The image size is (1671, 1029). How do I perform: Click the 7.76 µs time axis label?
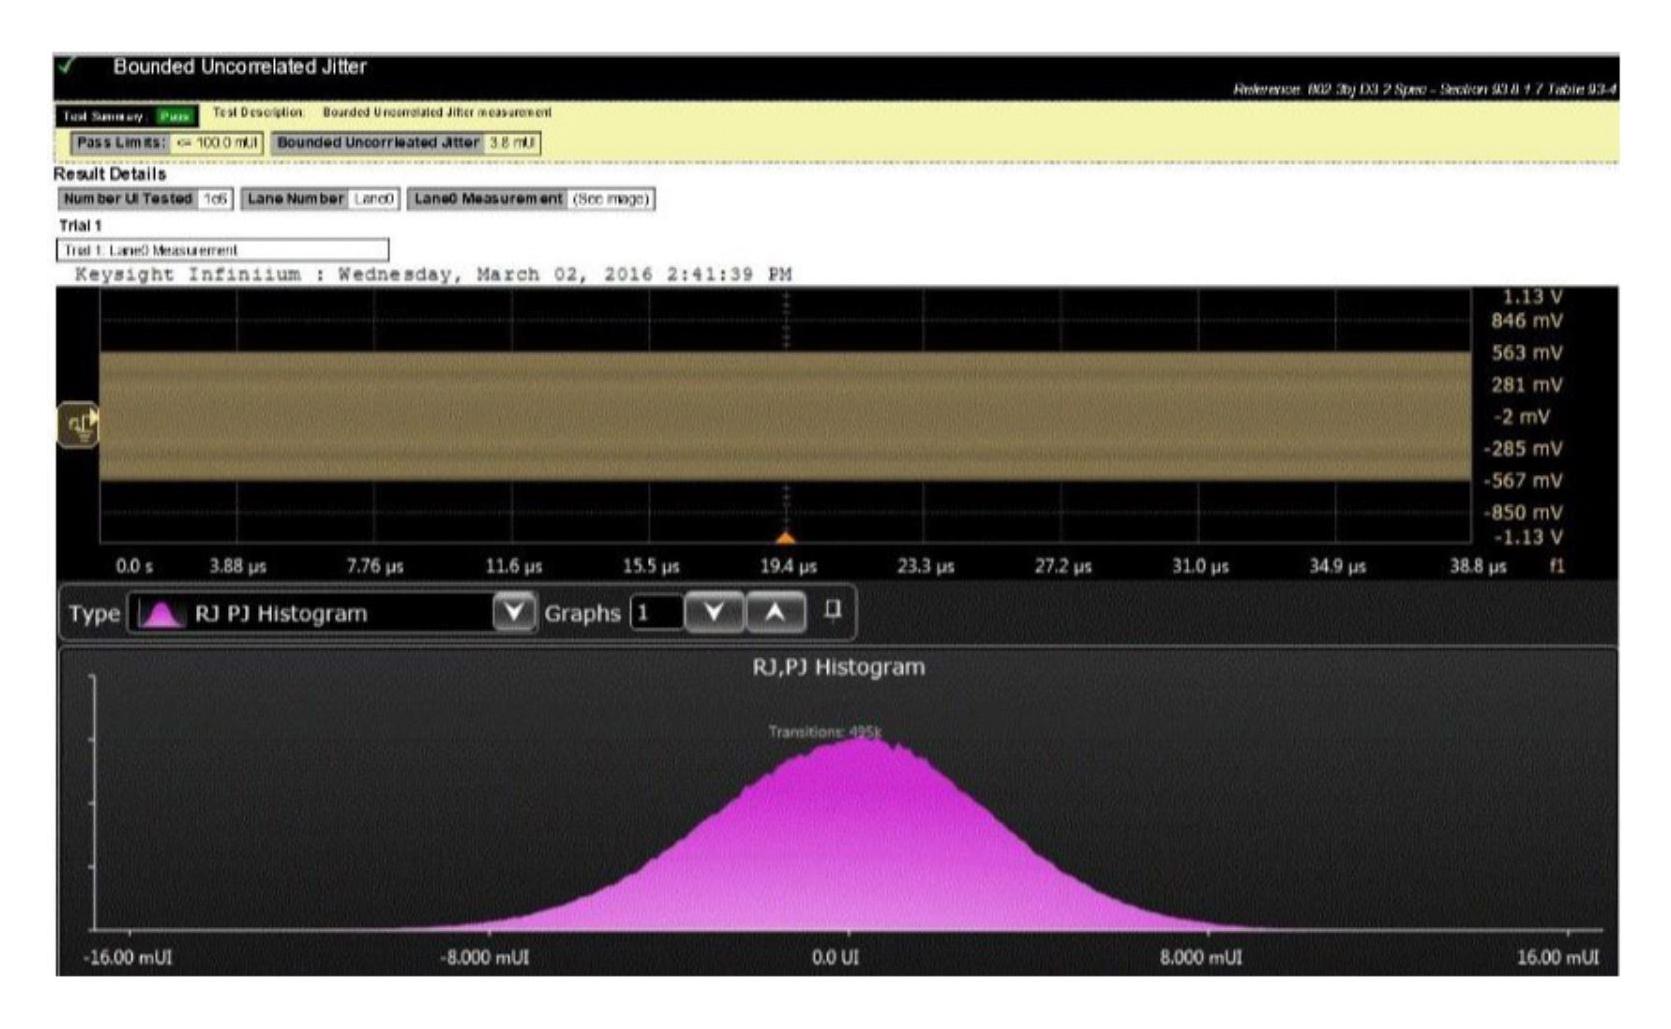[x=375, y=566]
